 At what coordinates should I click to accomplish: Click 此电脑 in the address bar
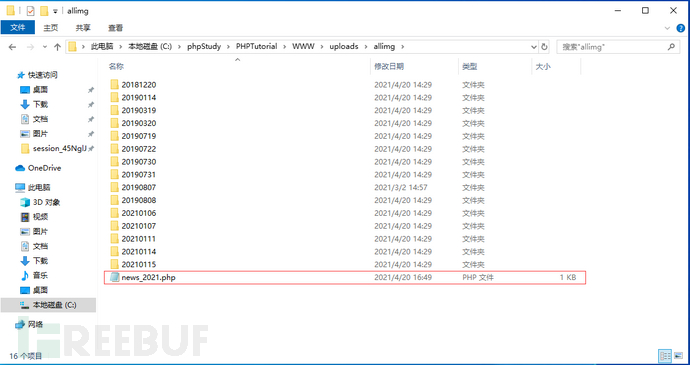[x=102, y=46]
